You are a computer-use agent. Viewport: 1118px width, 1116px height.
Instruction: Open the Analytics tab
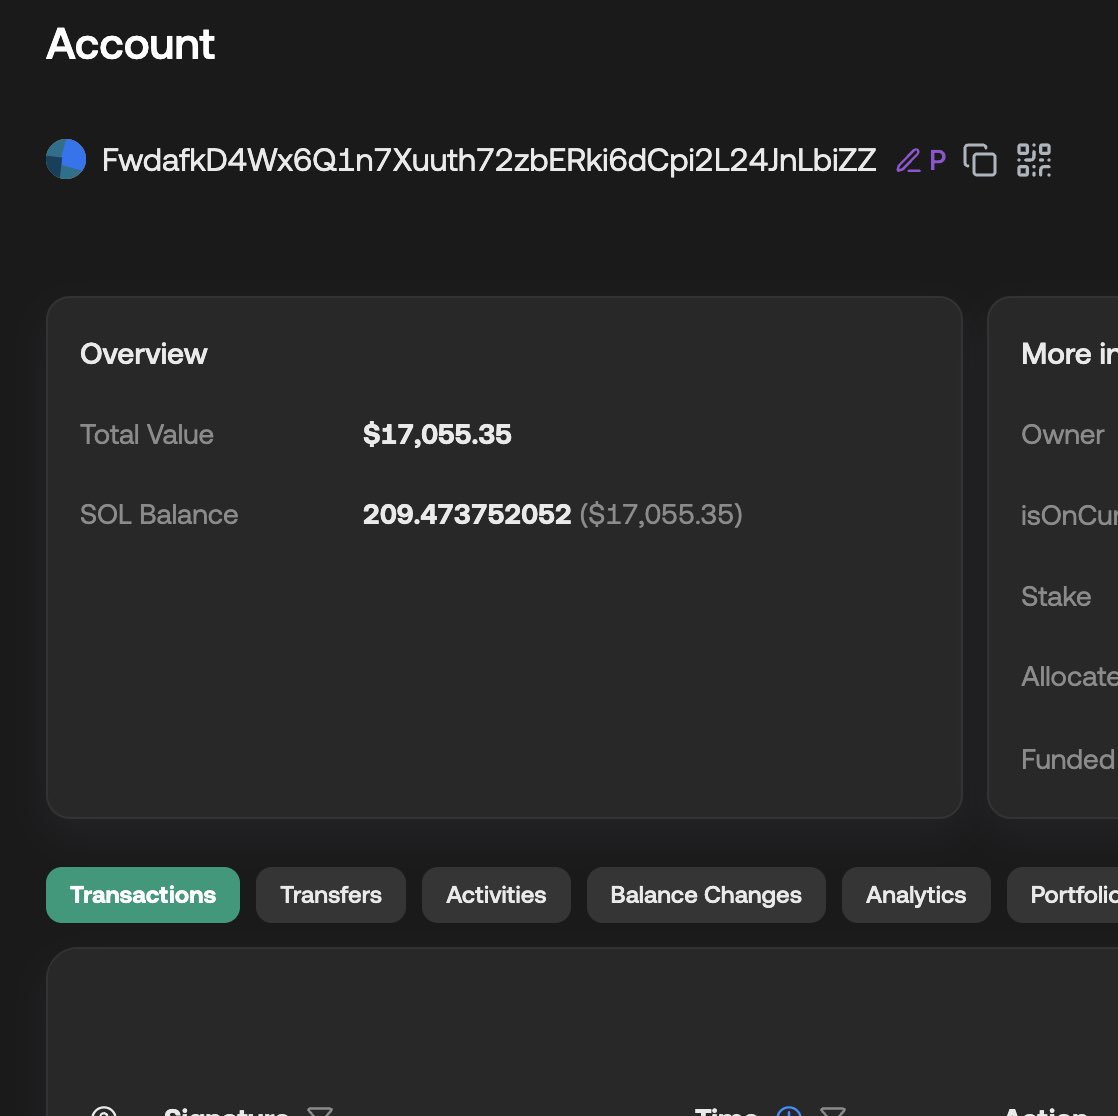point(916,895)
